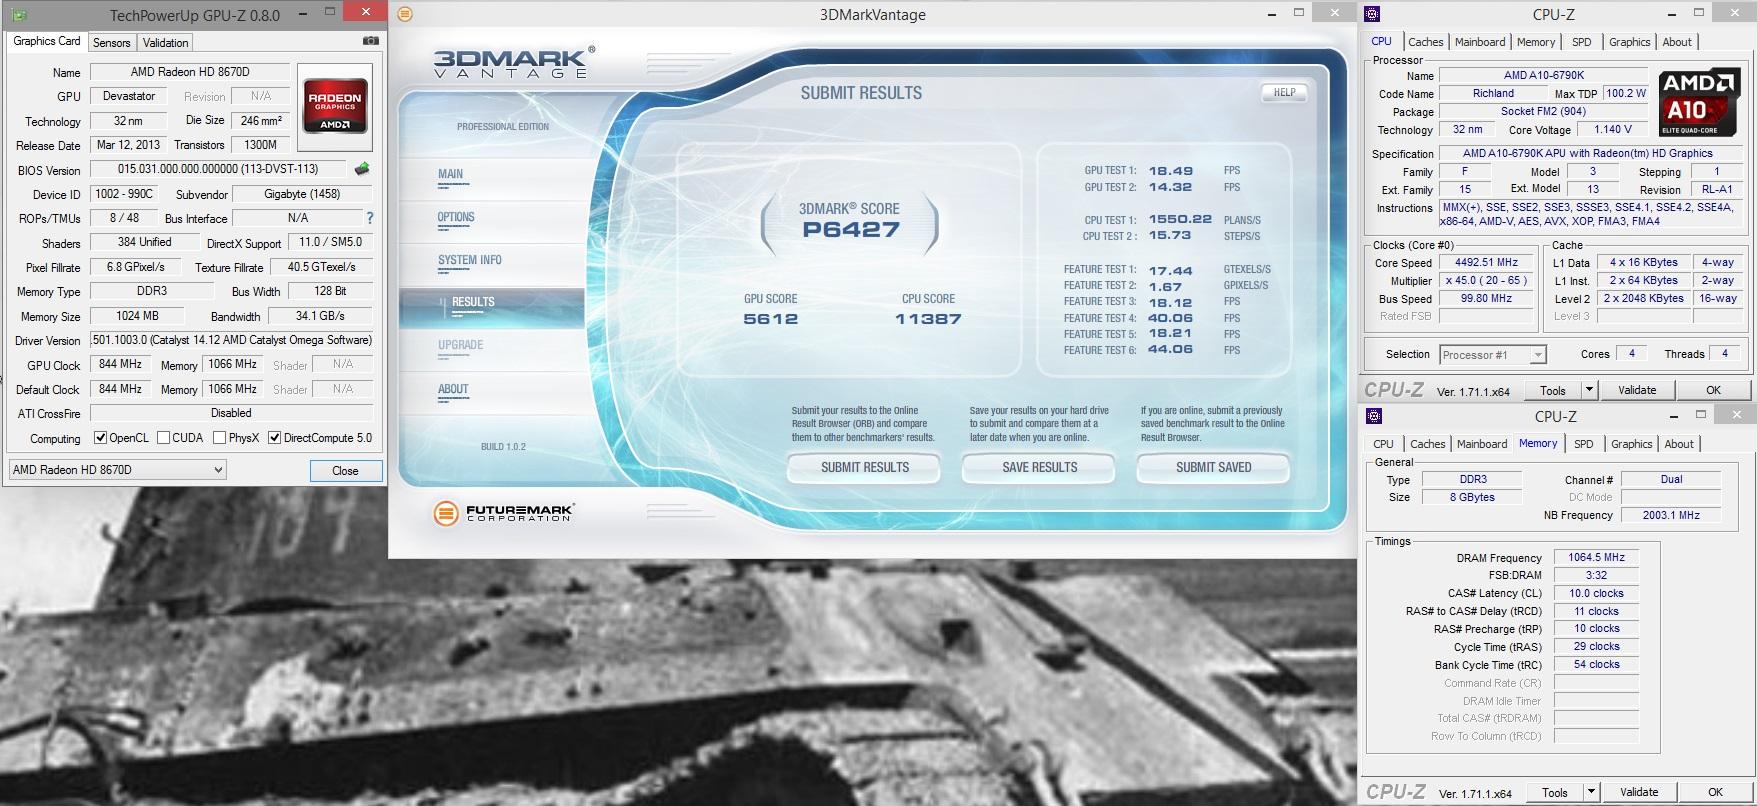The width and height of the screenshot is (1757, 806).
Task: Click OK in bottom CPU-Z window
Action: point(1715,792)
